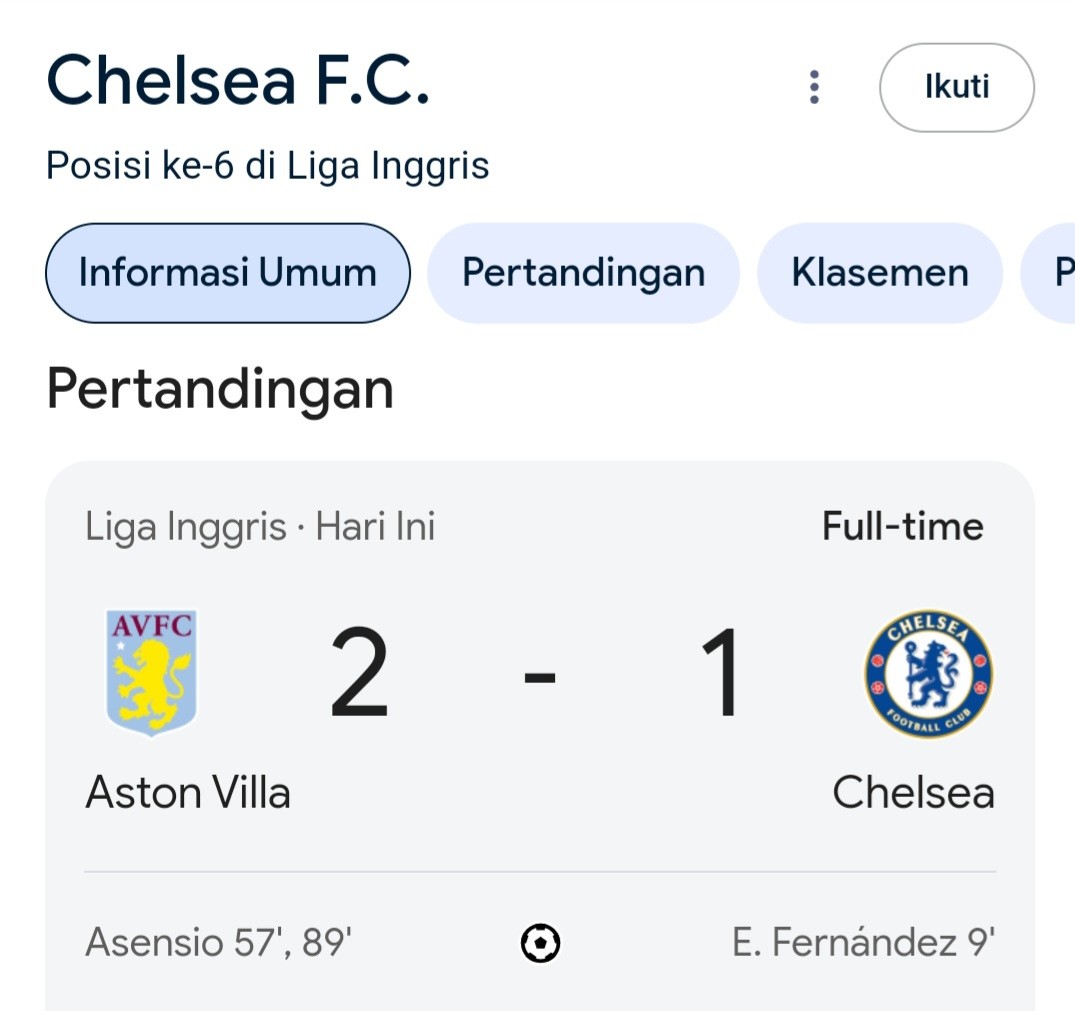Click the Chelsea F.C. title heading
Viewport: 1075px width, 1011px height.
238,81
